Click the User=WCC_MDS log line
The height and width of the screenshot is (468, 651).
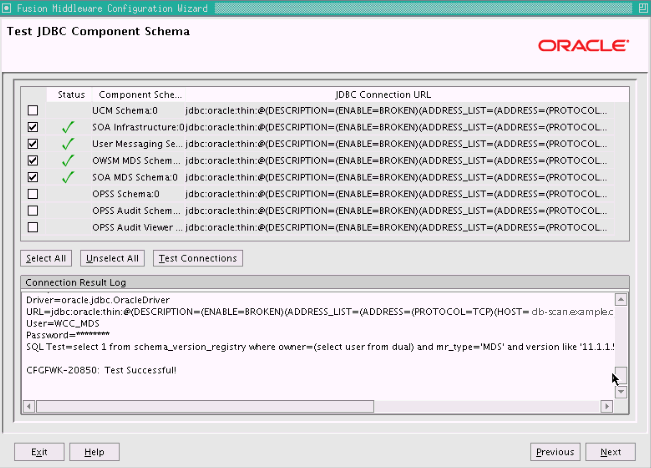click(x=63, y=323)
